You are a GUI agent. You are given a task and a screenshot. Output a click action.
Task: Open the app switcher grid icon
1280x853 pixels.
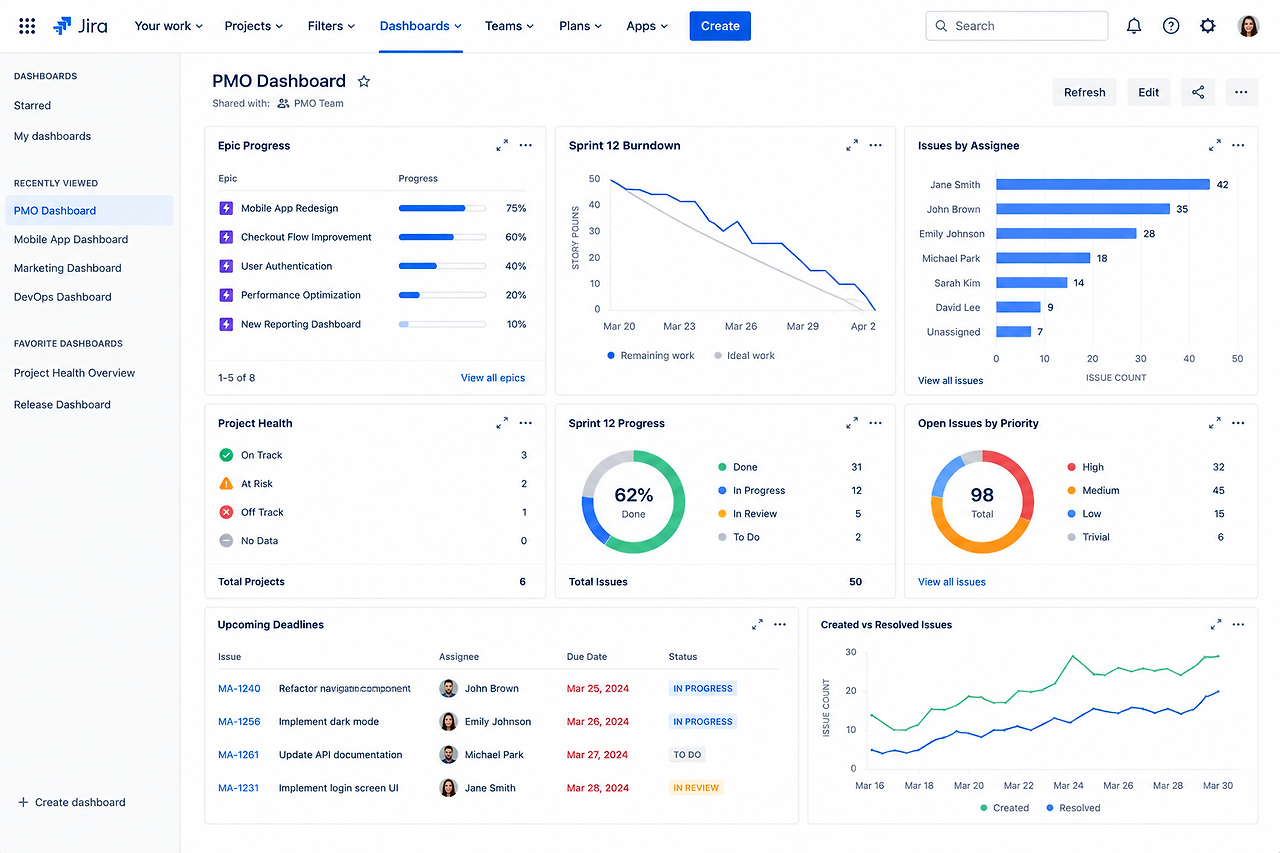[27, 26]
